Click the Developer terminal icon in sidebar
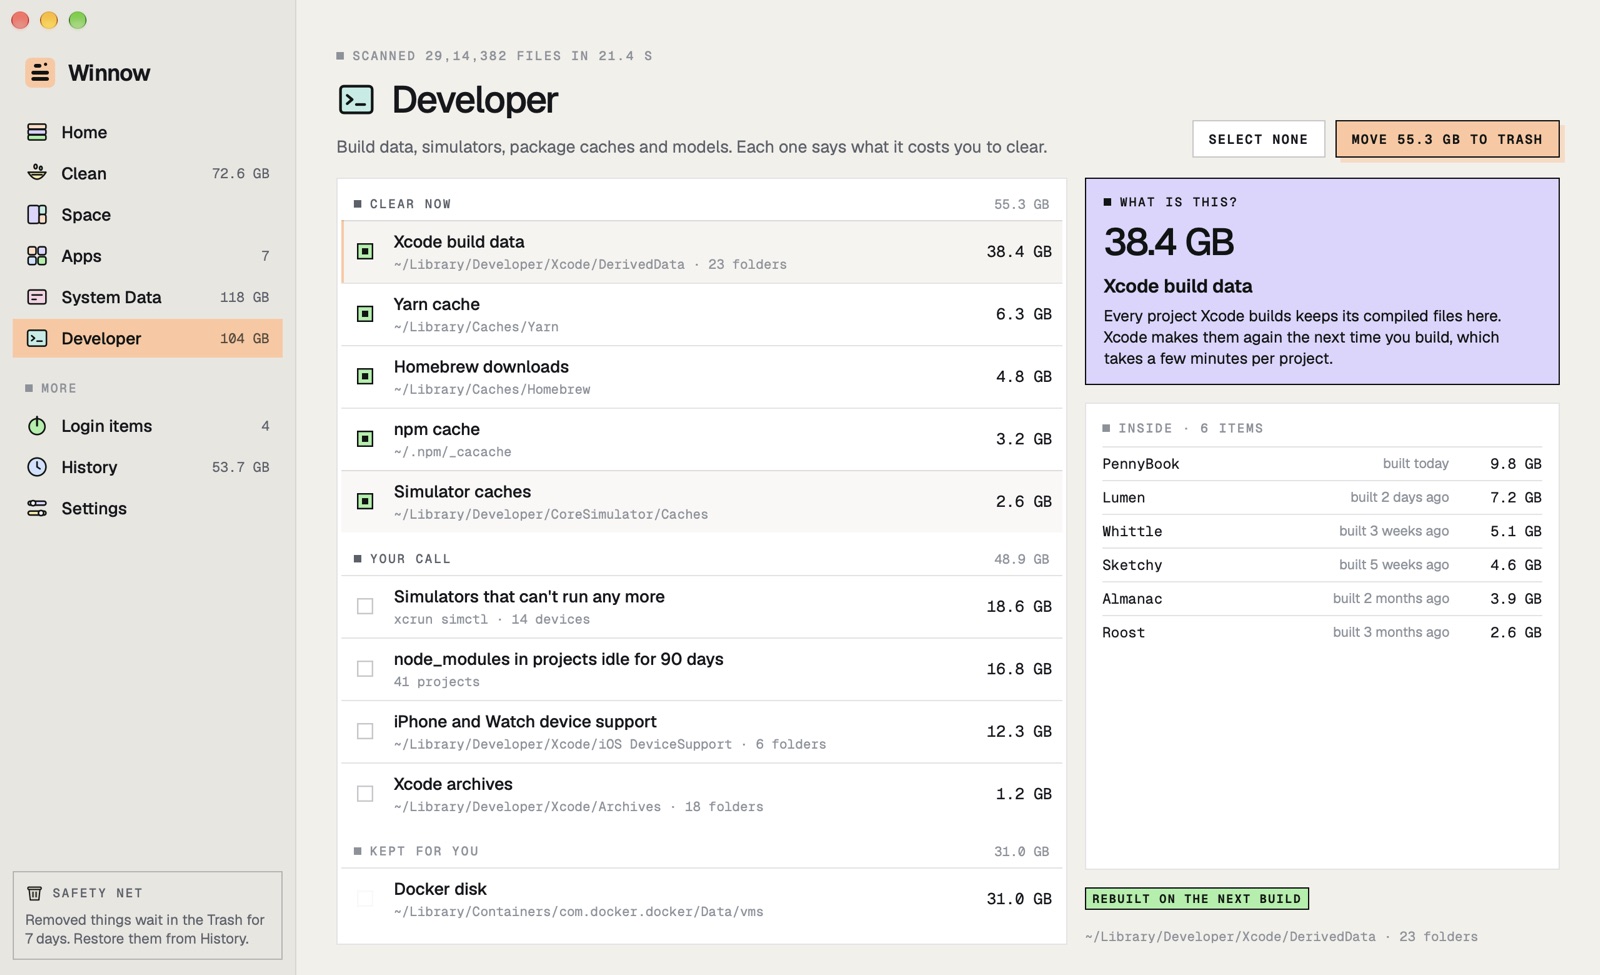The width and height of the screenshot is (1600, 975). pos(37,338)
